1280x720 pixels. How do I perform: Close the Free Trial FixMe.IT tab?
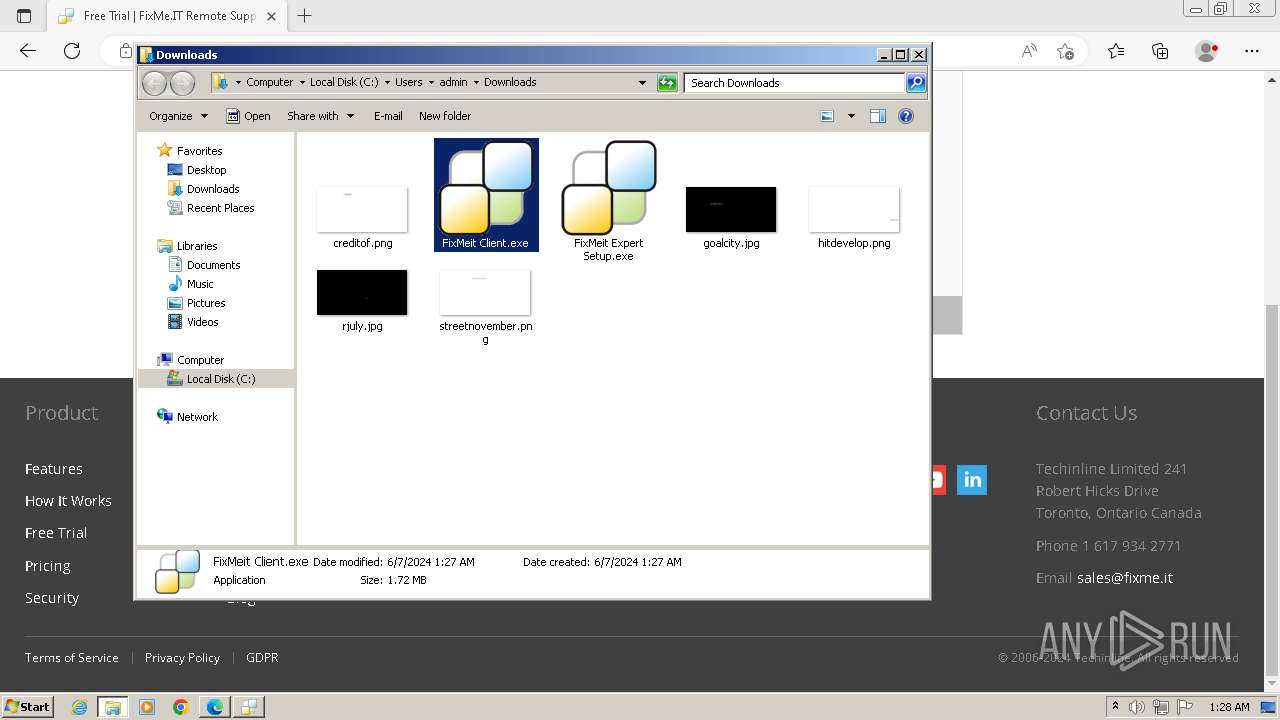(x=271, y=16)
